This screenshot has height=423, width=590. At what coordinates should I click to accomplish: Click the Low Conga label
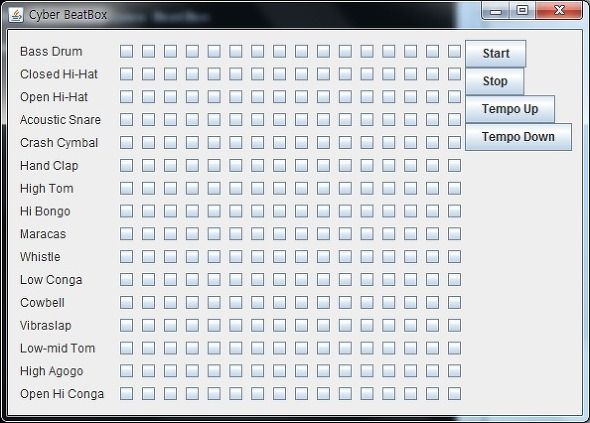coord(51,280)
